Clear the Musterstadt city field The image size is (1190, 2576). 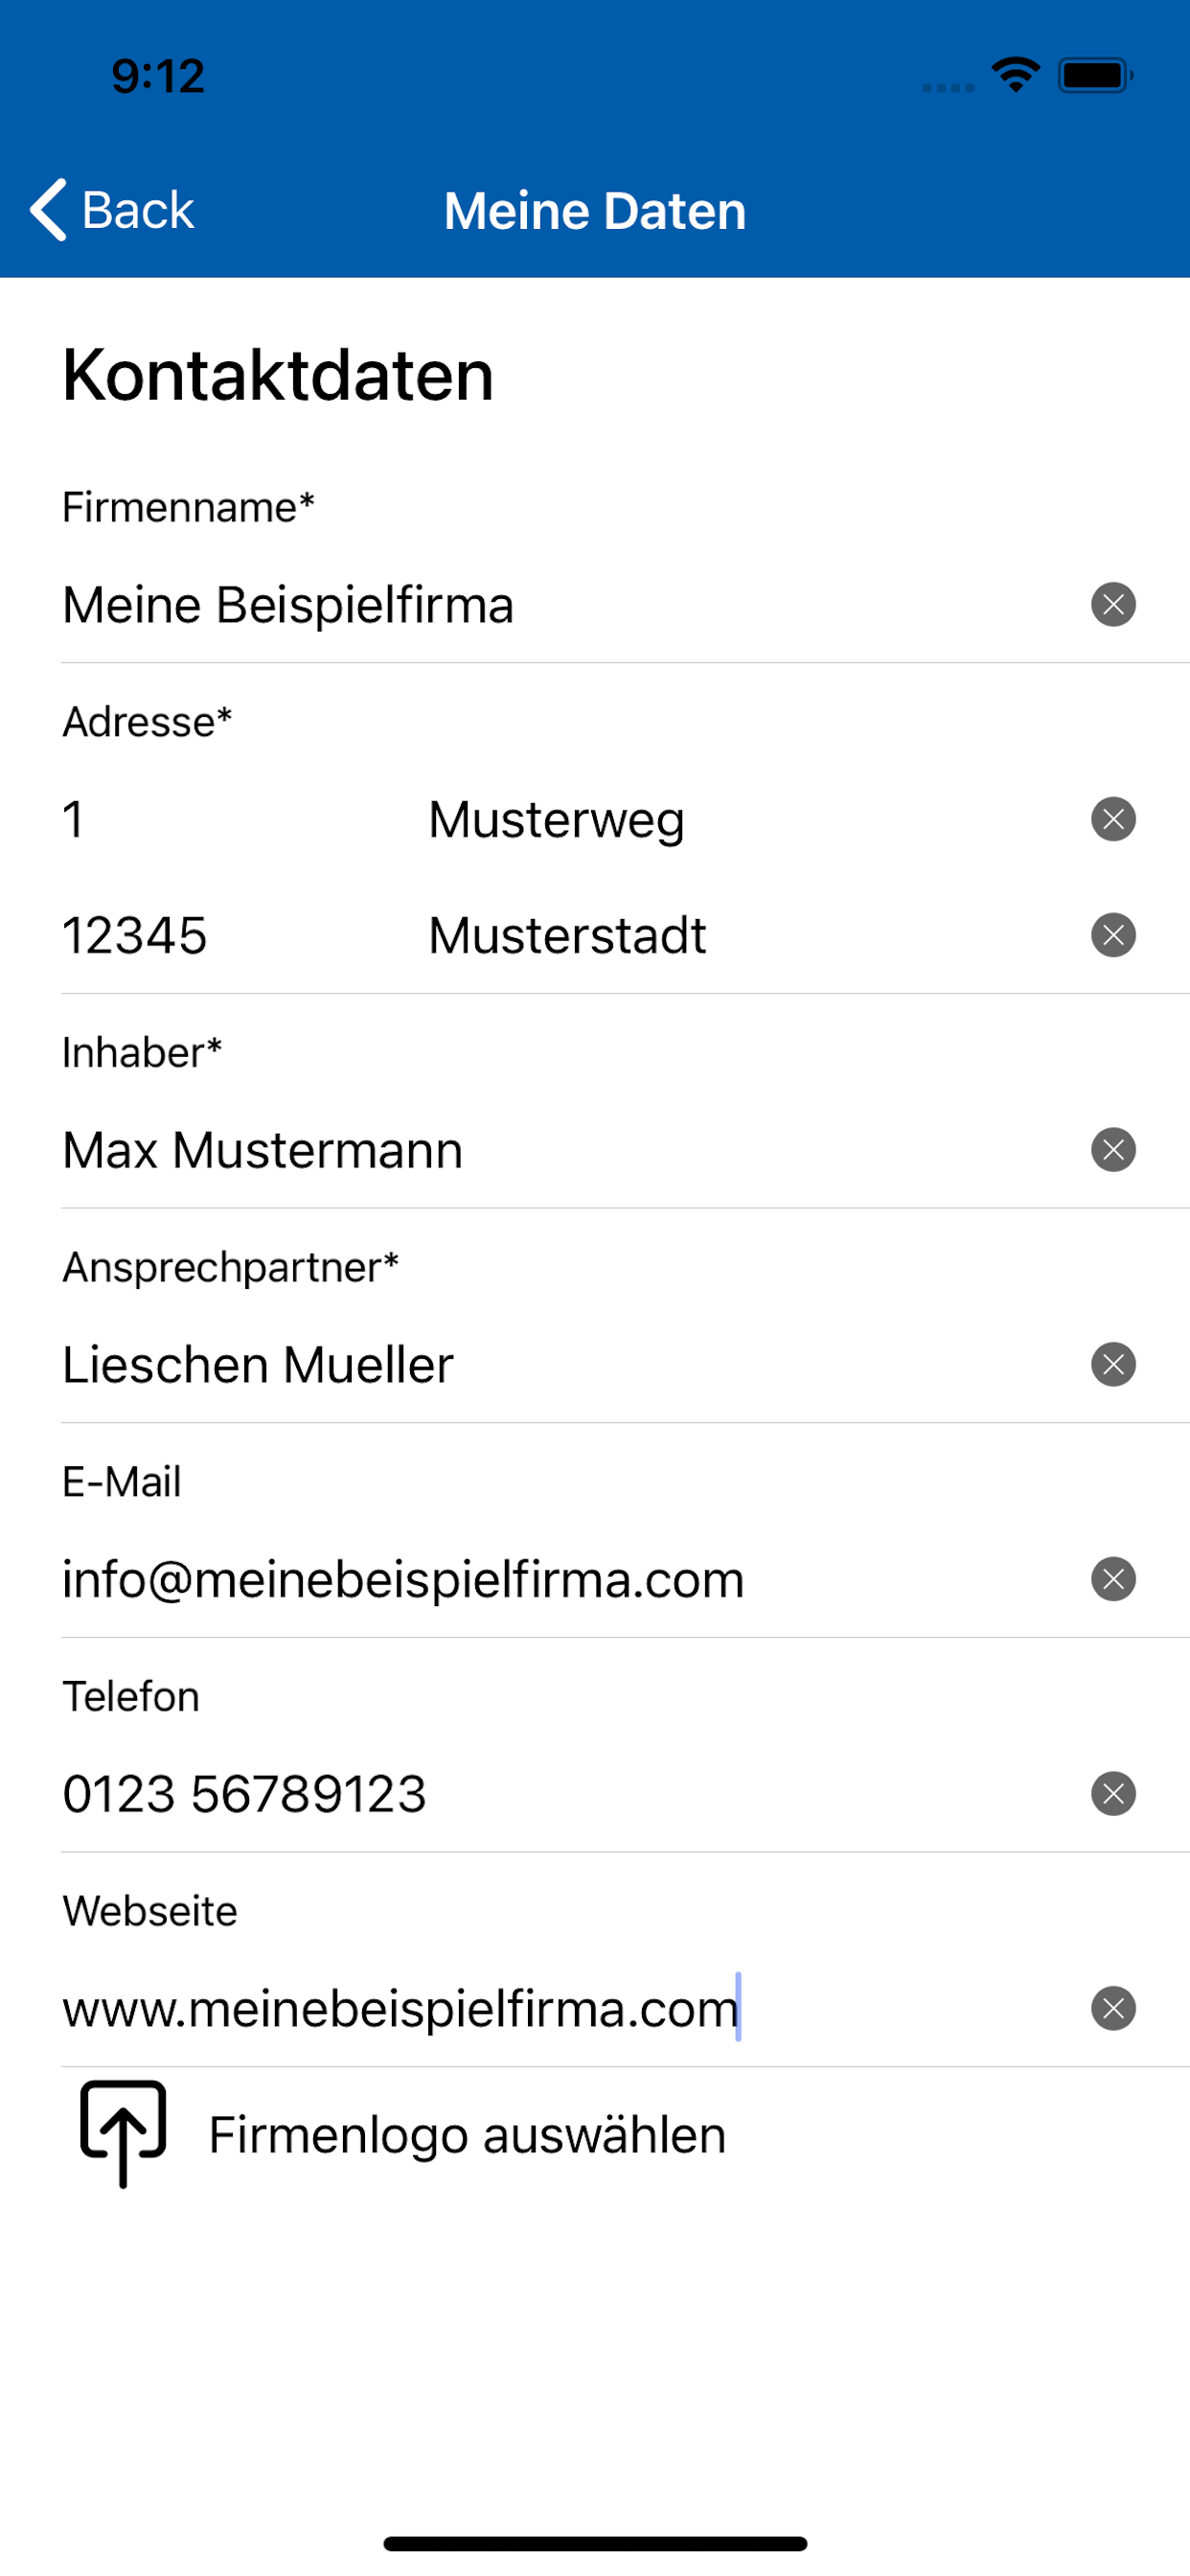tap(1113, 936)
